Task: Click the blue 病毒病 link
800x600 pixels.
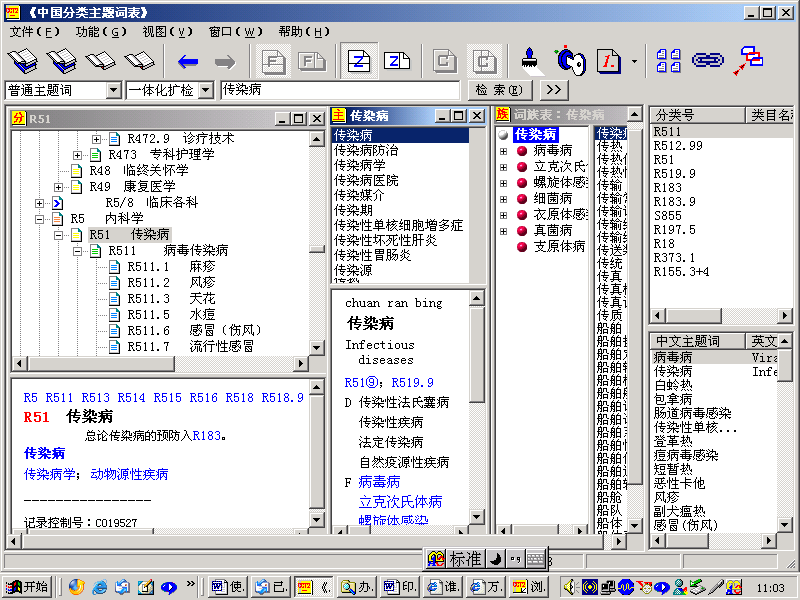Action: pyautogui.click(x=379, y=482)
